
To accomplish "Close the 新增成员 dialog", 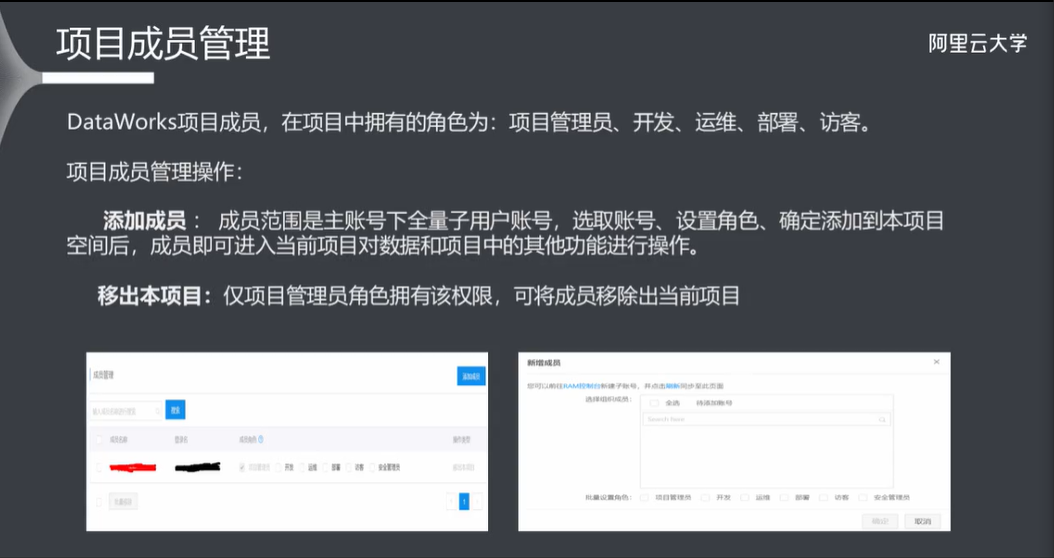I will (936, 362).
